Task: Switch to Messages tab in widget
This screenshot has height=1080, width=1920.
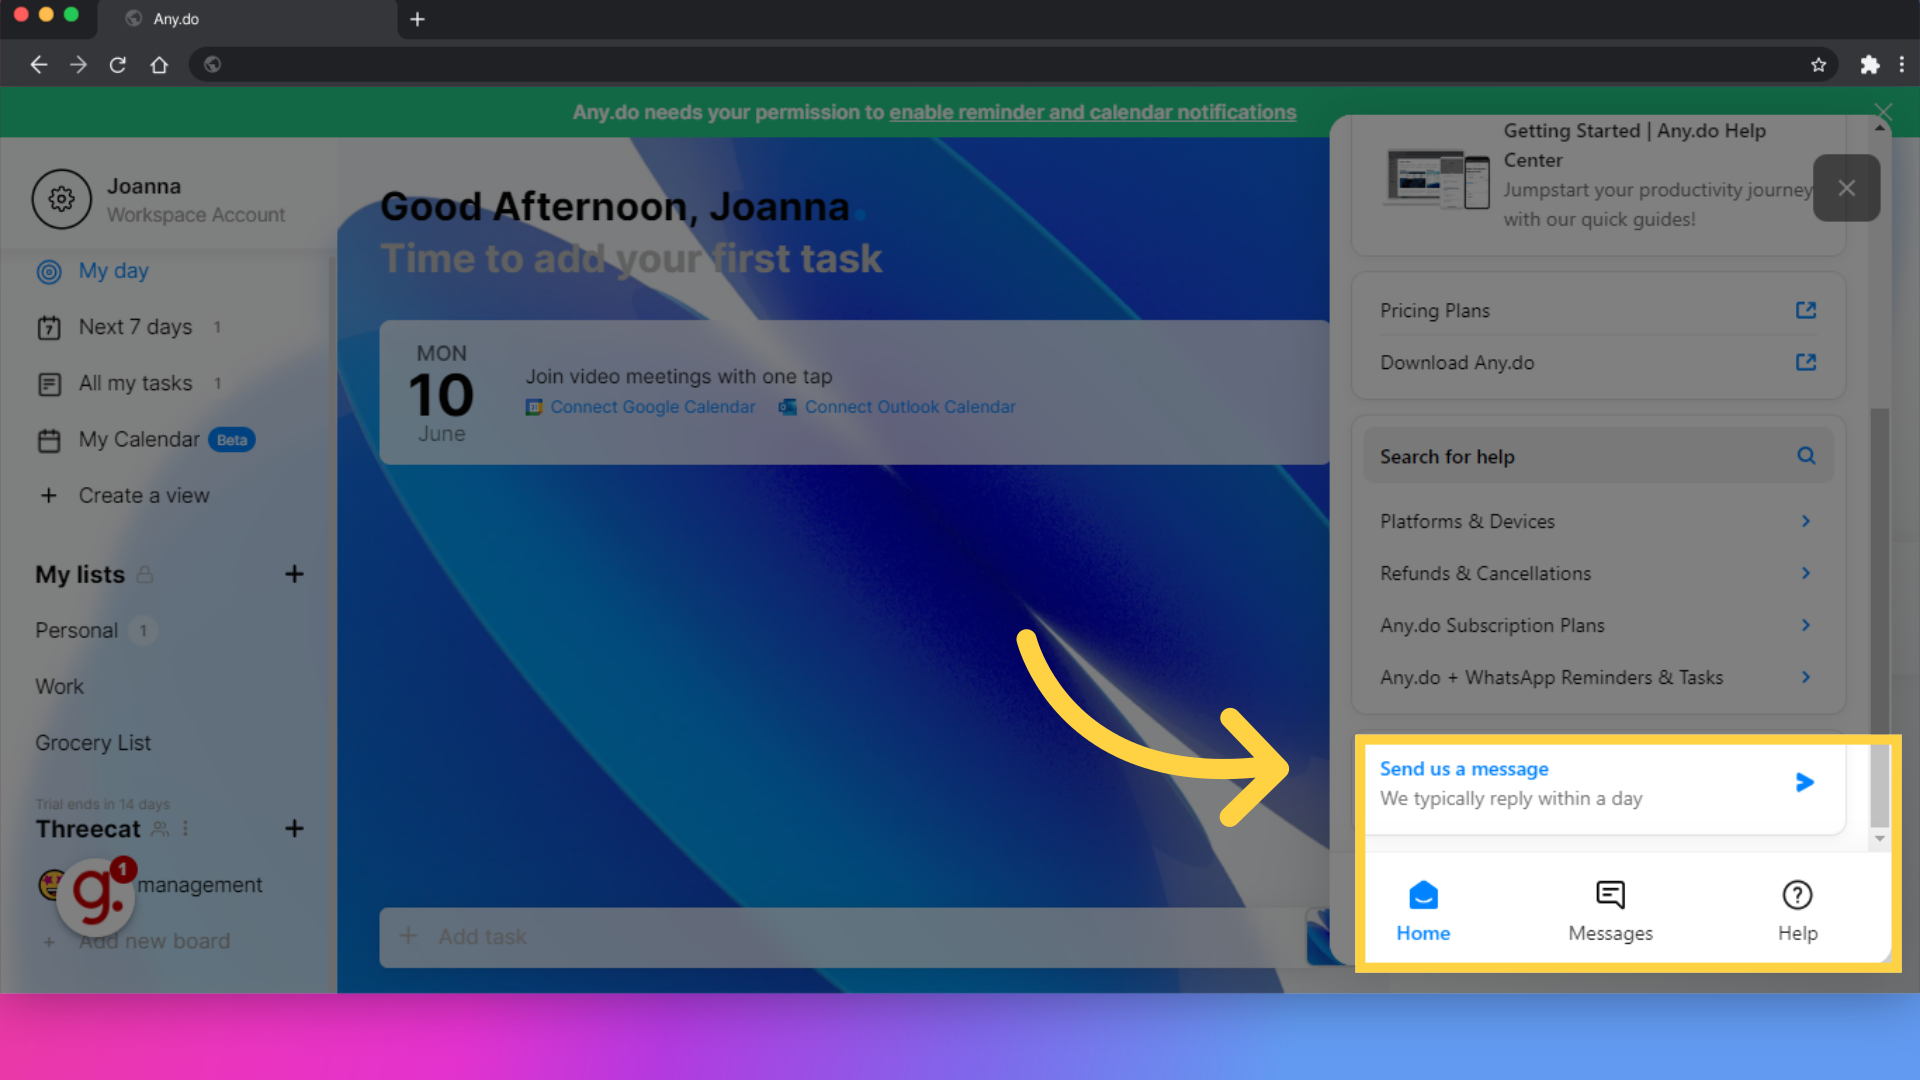Action: [1610, 911]
